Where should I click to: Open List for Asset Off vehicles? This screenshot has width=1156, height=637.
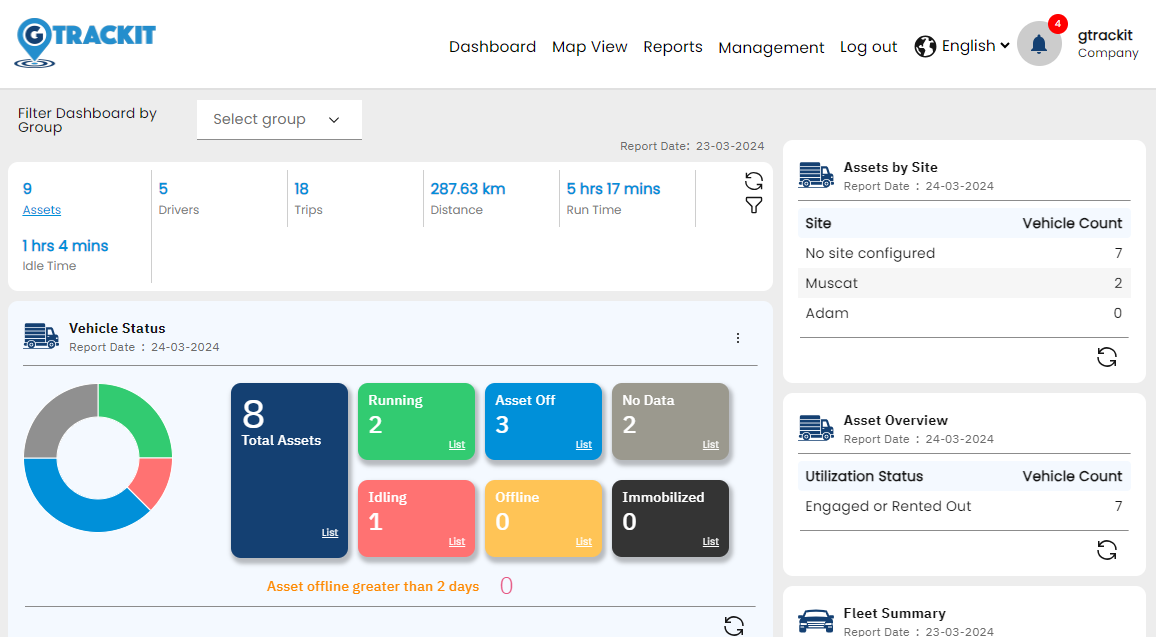coord(583,445)
